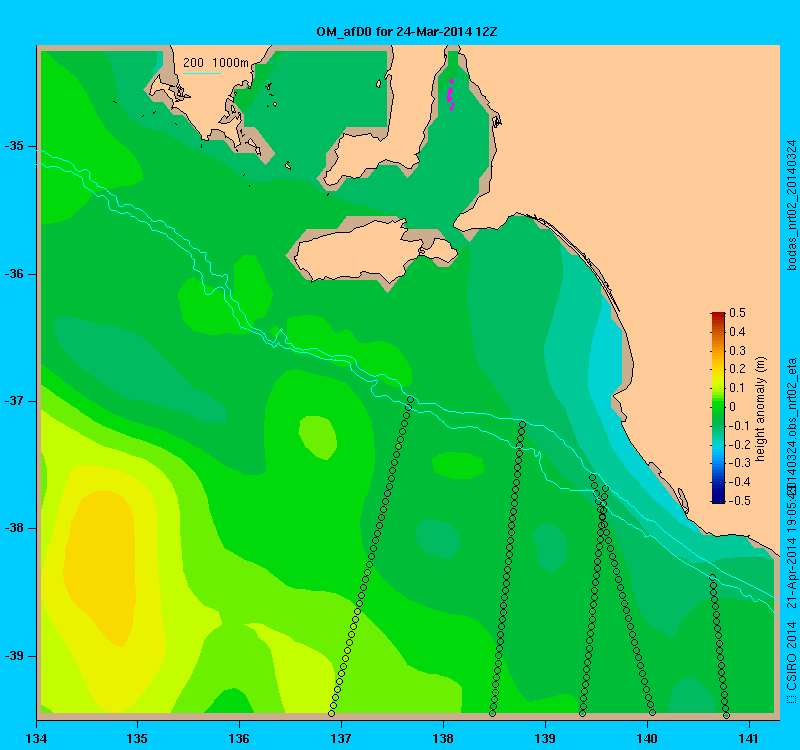
Task: Click the -0.4 colorbar tick label
Action: pyautogui.click(x=739, y=482)
